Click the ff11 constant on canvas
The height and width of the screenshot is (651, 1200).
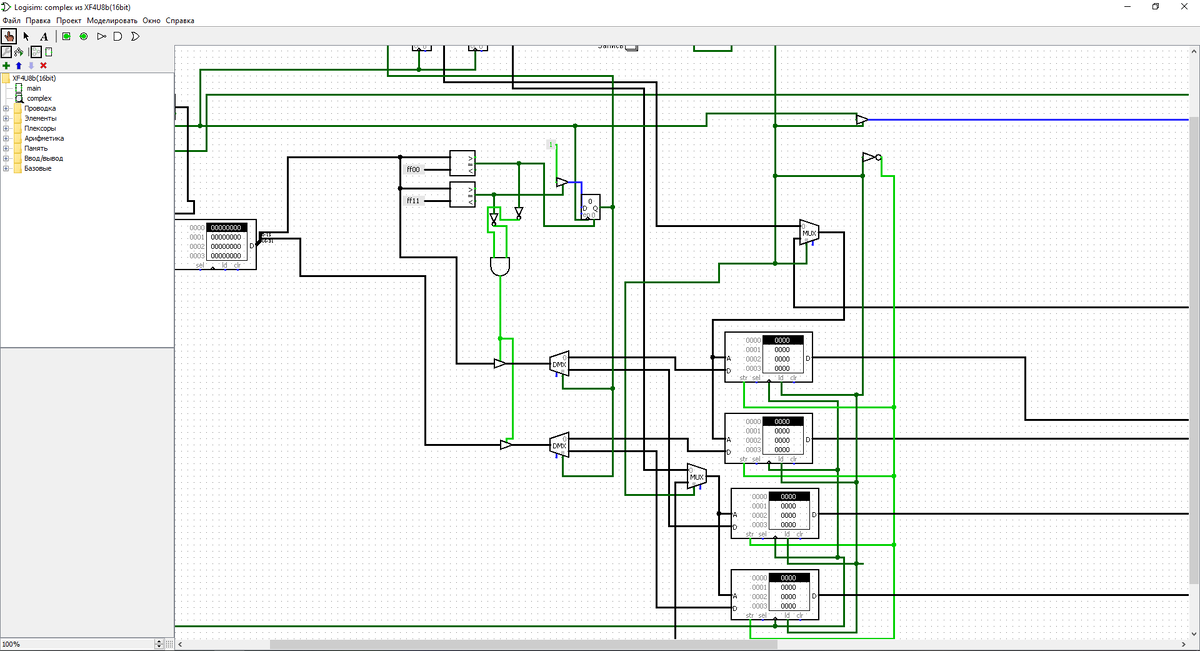click(x=413, y=200)
